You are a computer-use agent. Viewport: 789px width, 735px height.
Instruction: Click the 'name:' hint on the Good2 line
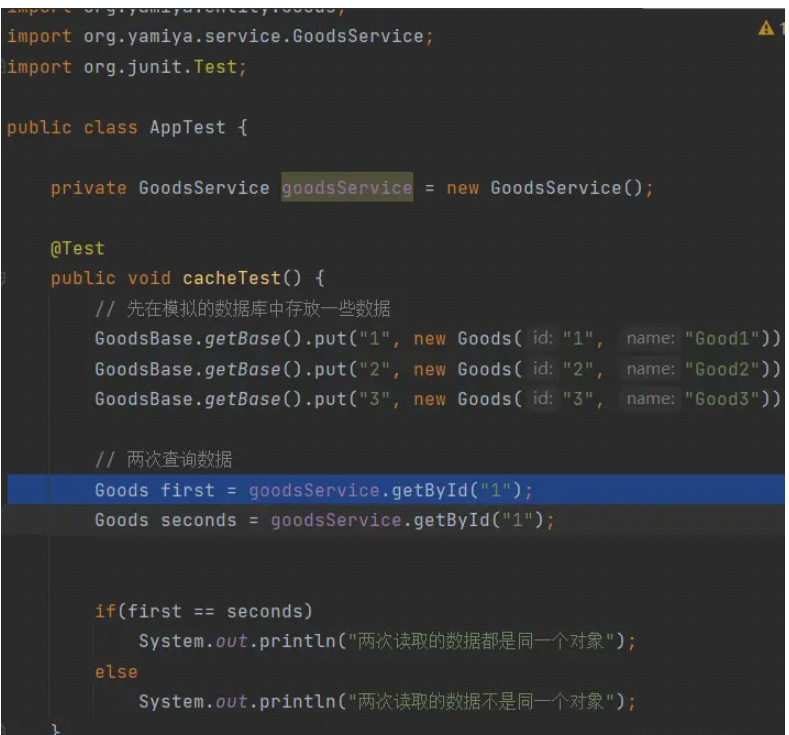point(651,369)
